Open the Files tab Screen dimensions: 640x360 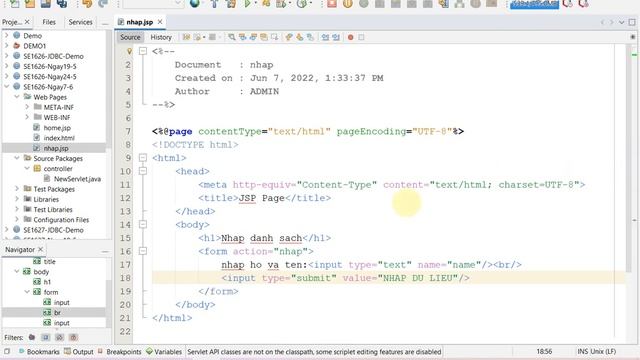tap(49, 22)
